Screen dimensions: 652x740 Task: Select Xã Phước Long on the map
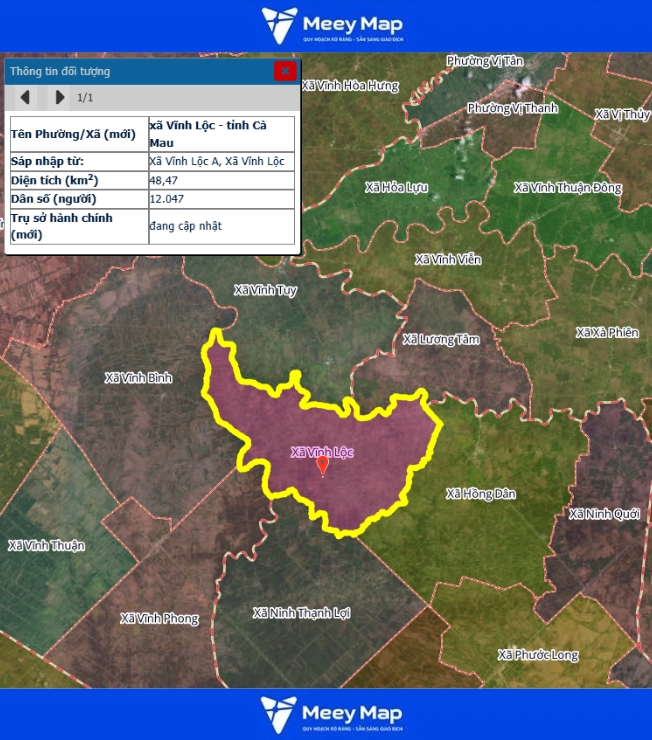coord(538,655)
